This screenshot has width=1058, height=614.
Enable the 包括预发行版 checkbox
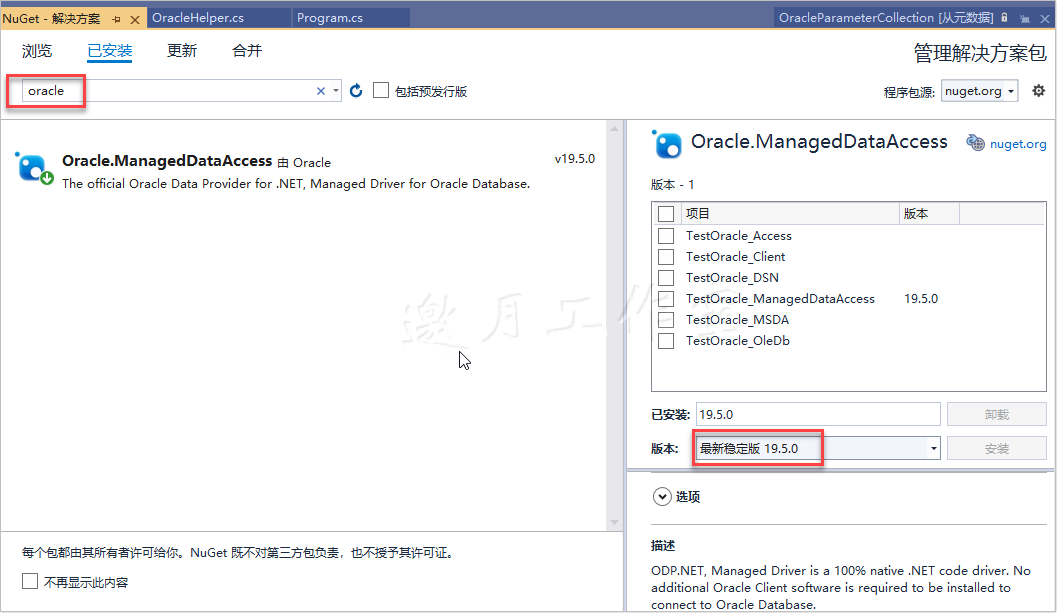(381, 90)
